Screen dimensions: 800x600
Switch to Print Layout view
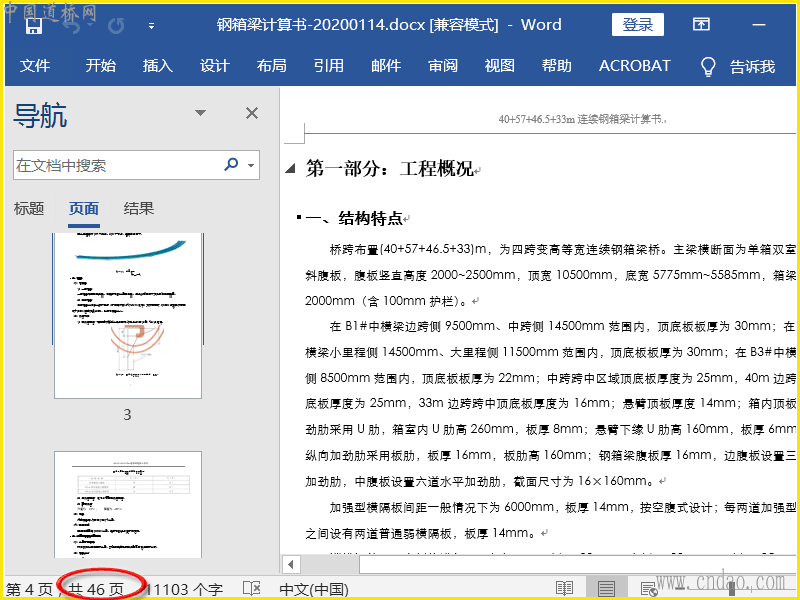pyautogui.click(x=606, y=589)
